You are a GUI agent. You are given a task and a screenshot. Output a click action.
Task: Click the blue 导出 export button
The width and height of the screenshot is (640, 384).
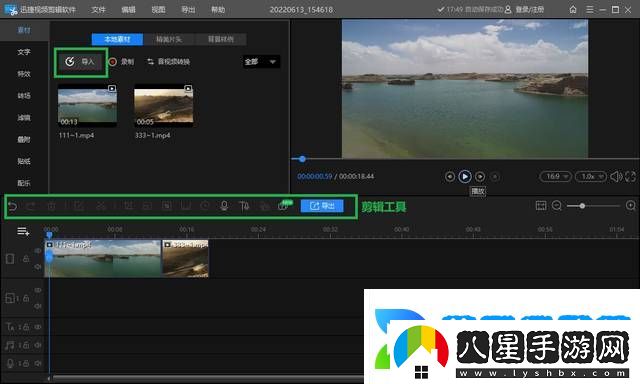[322, 206]
